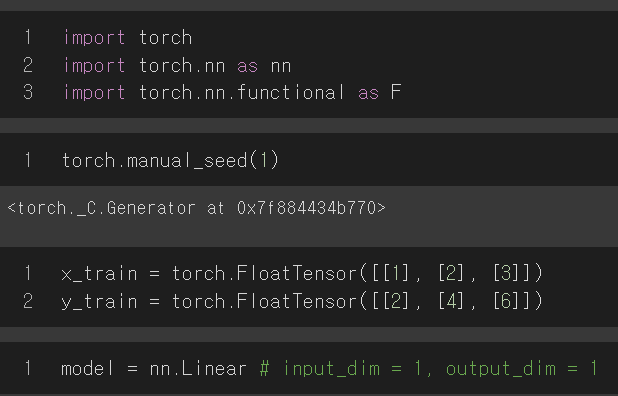Click the 'import torch.nn as nn' line
The height and width of the screenshot is (396, 618).
click(x=177, y=65)
